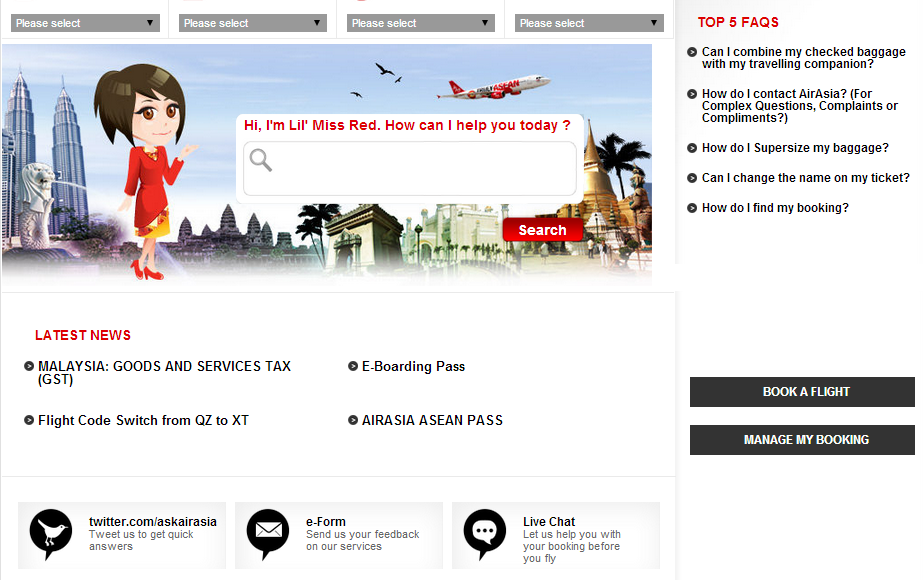Viewport: 924px width, 580px height.
Task: Open 'Can I change the name on my ticket?'
Action: (806, 178)
